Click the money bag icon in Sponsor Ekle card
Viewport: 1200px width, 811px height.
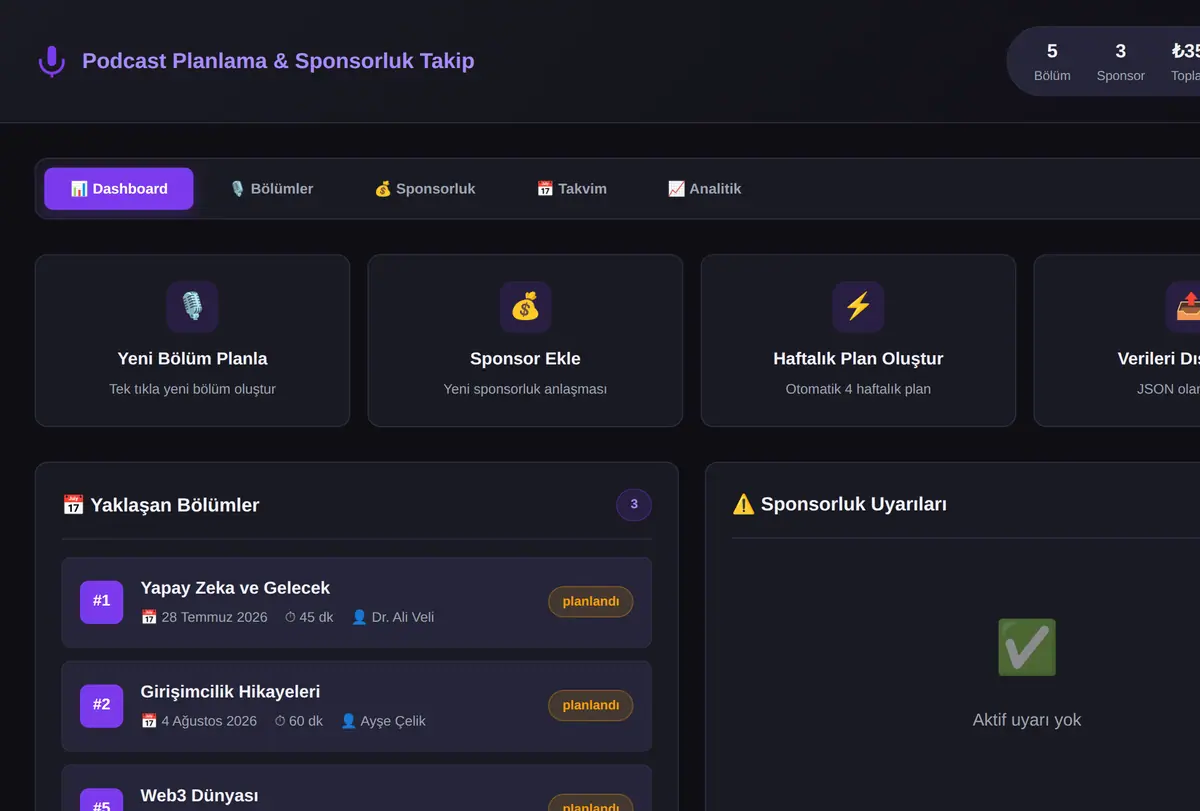pos(525,307)
